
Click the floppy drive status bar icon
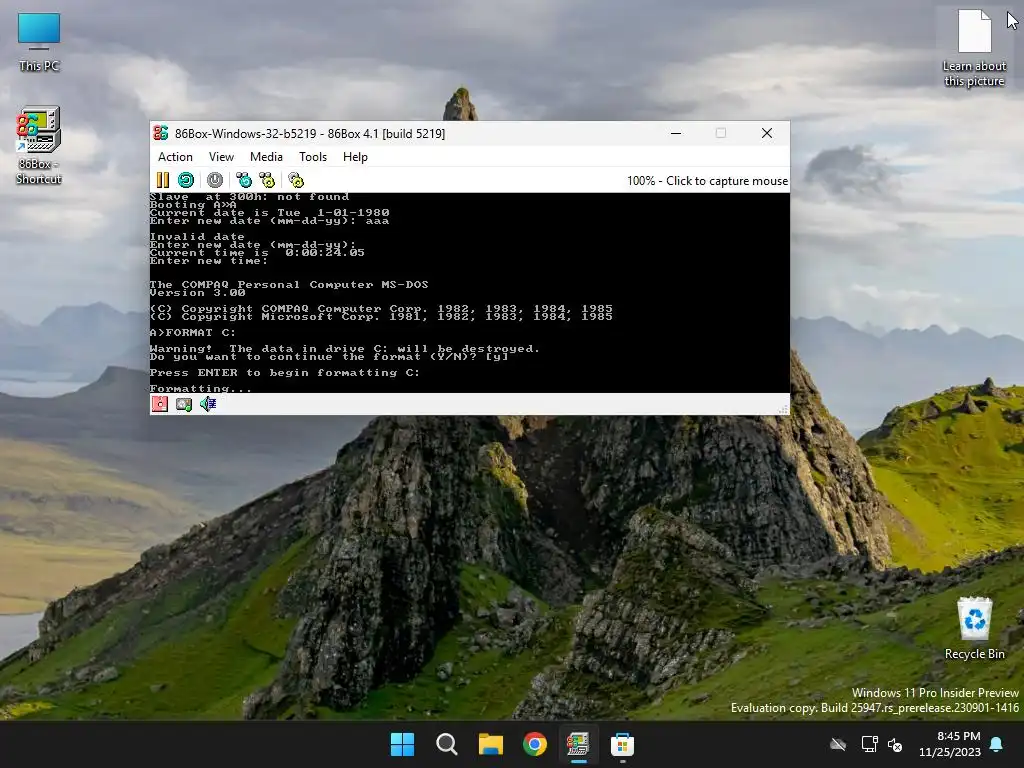pyautogui.click(x=160, y=404)
